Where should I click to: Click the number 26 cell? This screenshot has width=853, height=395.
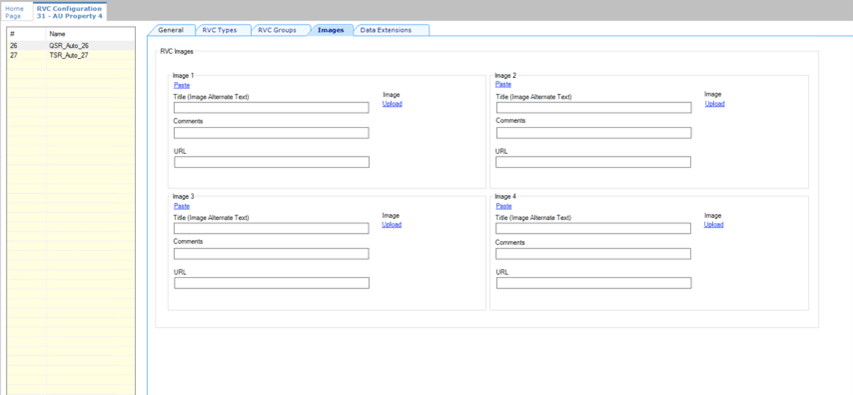pos(27,46)
